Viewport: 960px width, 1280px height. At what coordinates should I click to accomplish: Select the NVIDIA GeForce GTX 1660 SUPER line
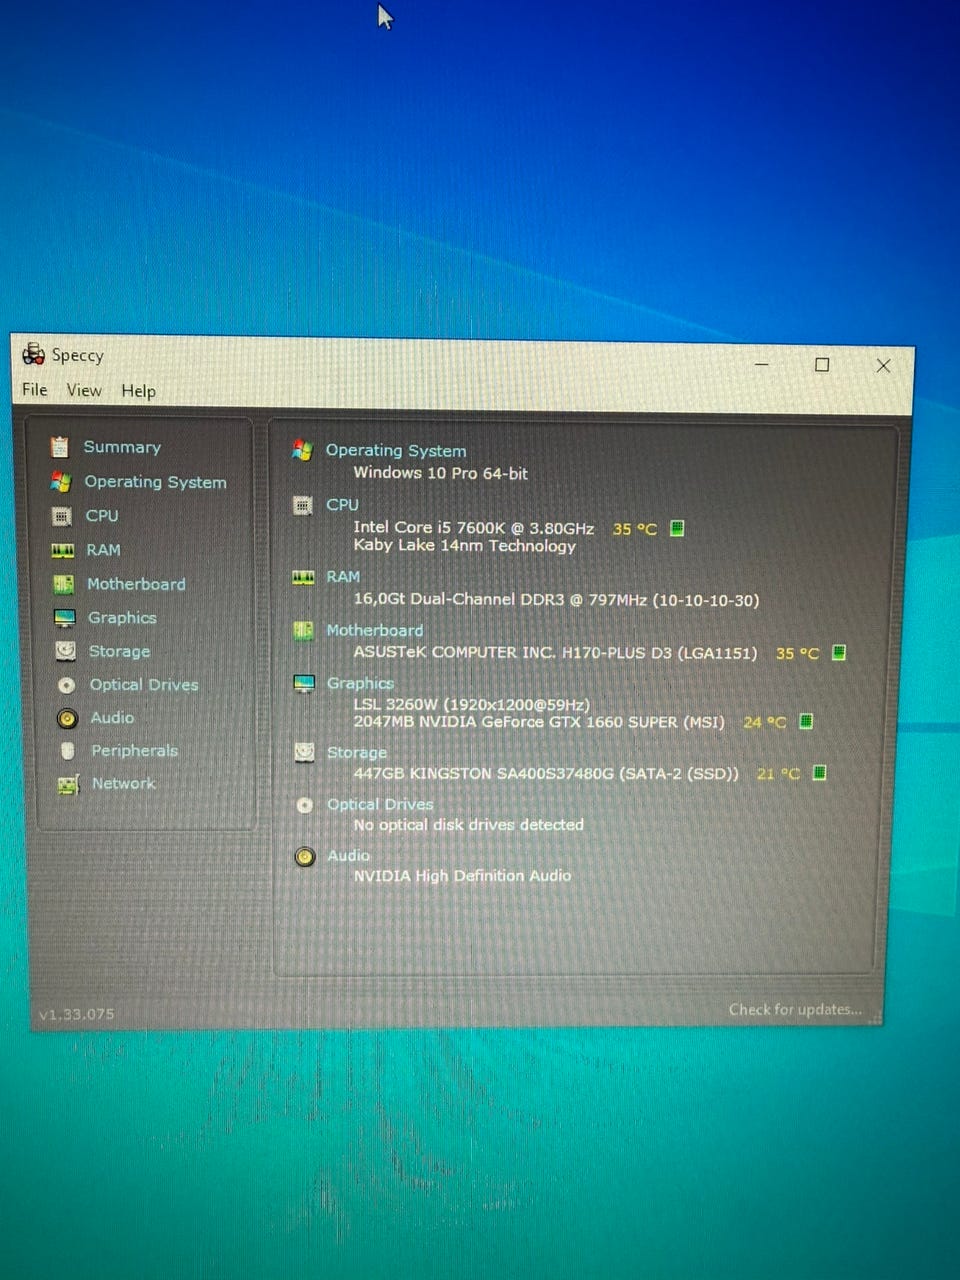tap(539, 722)
